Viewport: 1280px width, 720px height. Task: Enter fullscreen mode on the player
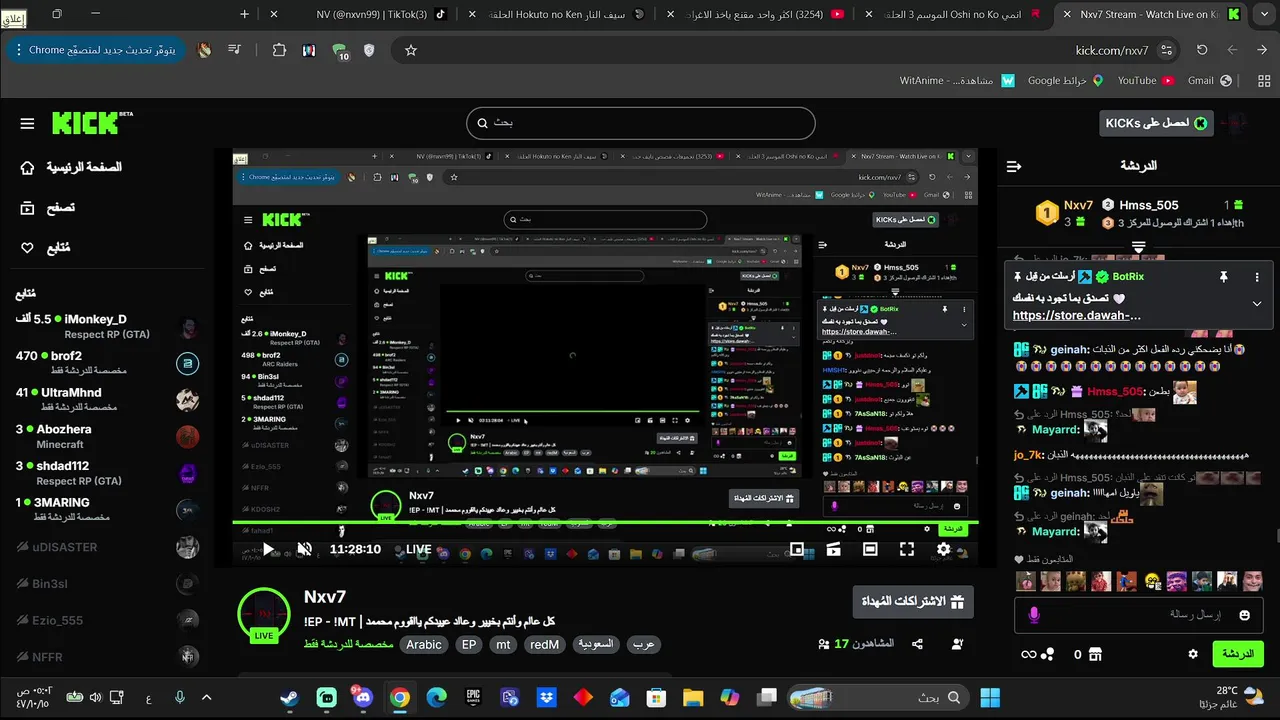pos(907,549)
